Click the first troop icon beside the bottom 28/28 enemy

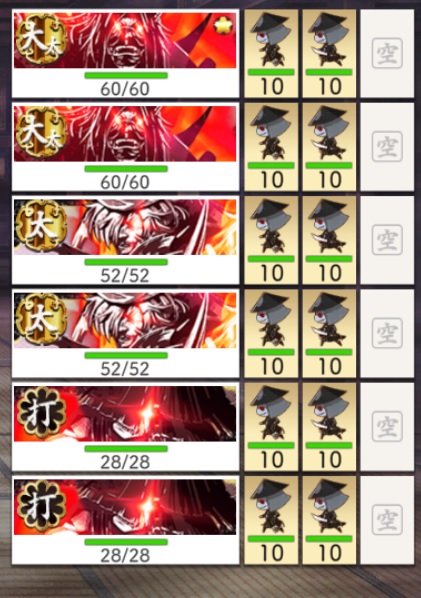click(x=271, y=520)
